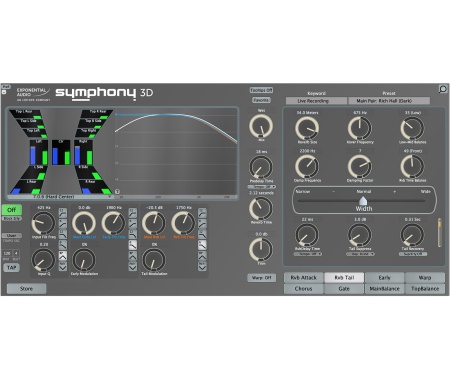Switch to the TopBalance tab
Viewport: 450px width, 380px height.
[x=425, y=289]
